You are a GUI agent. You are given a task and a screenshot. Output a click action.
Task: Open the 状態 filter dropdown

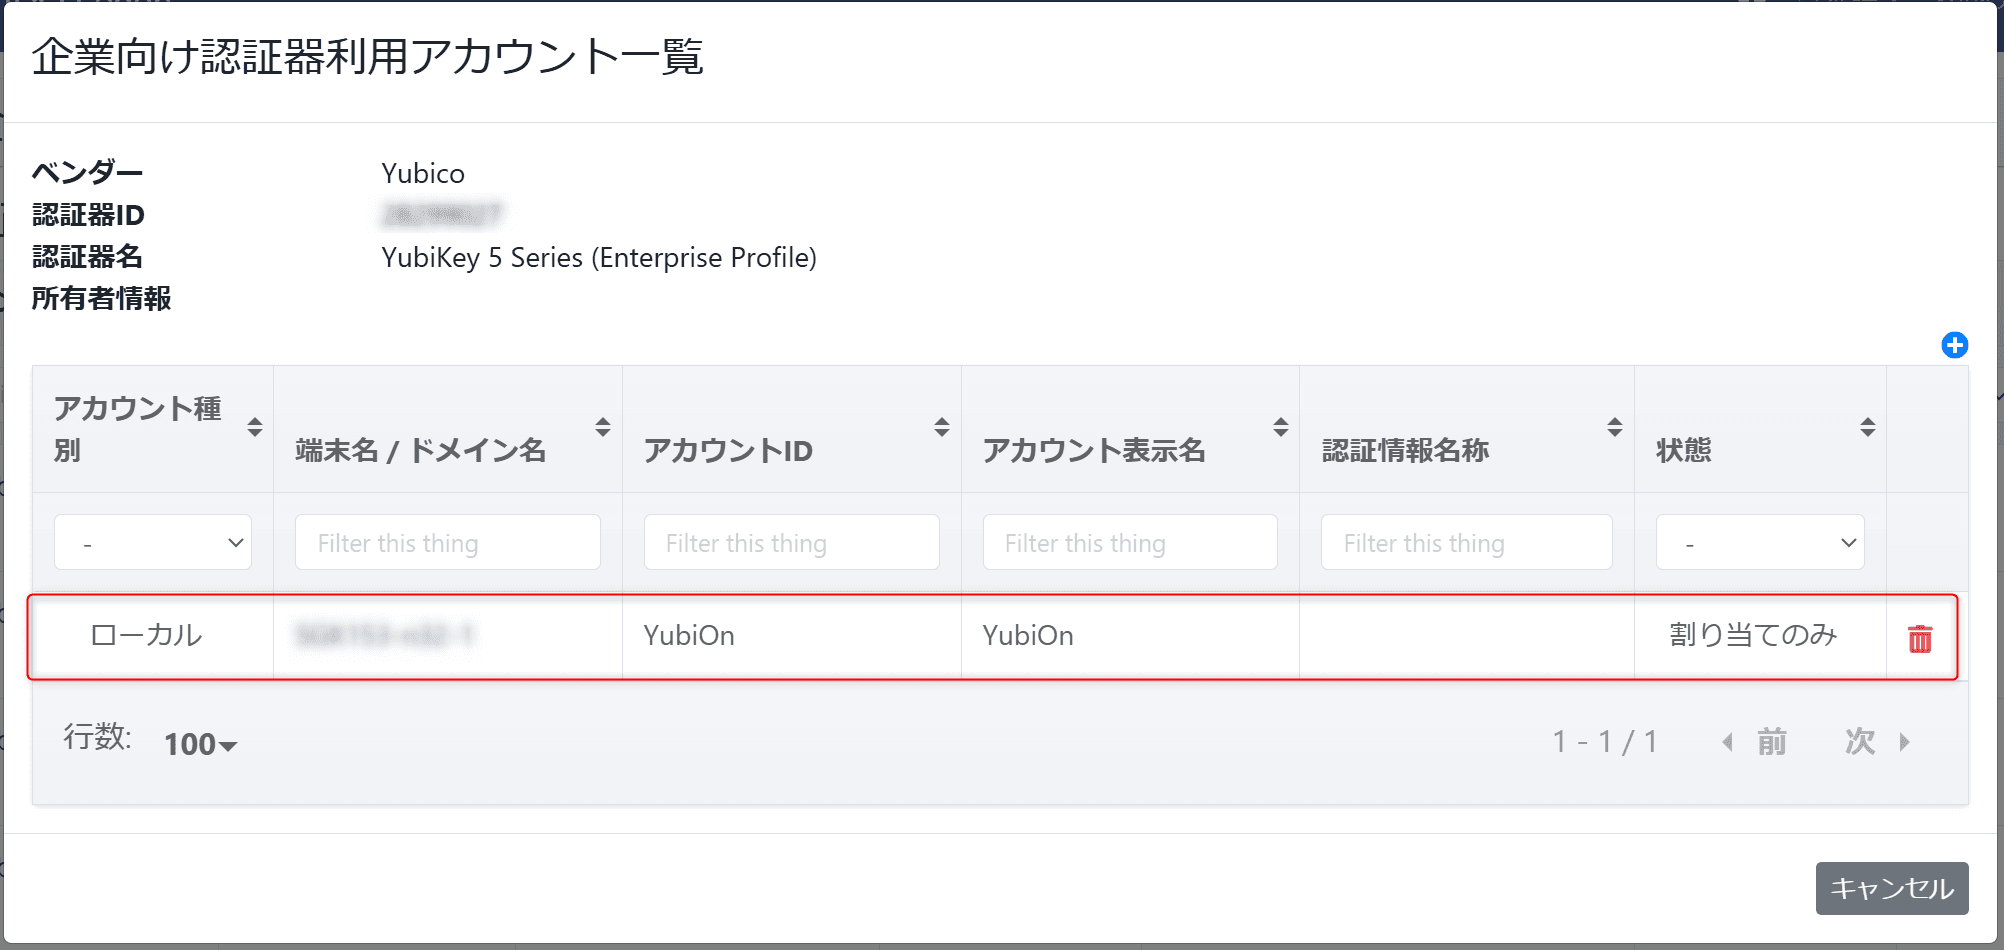1760,542
